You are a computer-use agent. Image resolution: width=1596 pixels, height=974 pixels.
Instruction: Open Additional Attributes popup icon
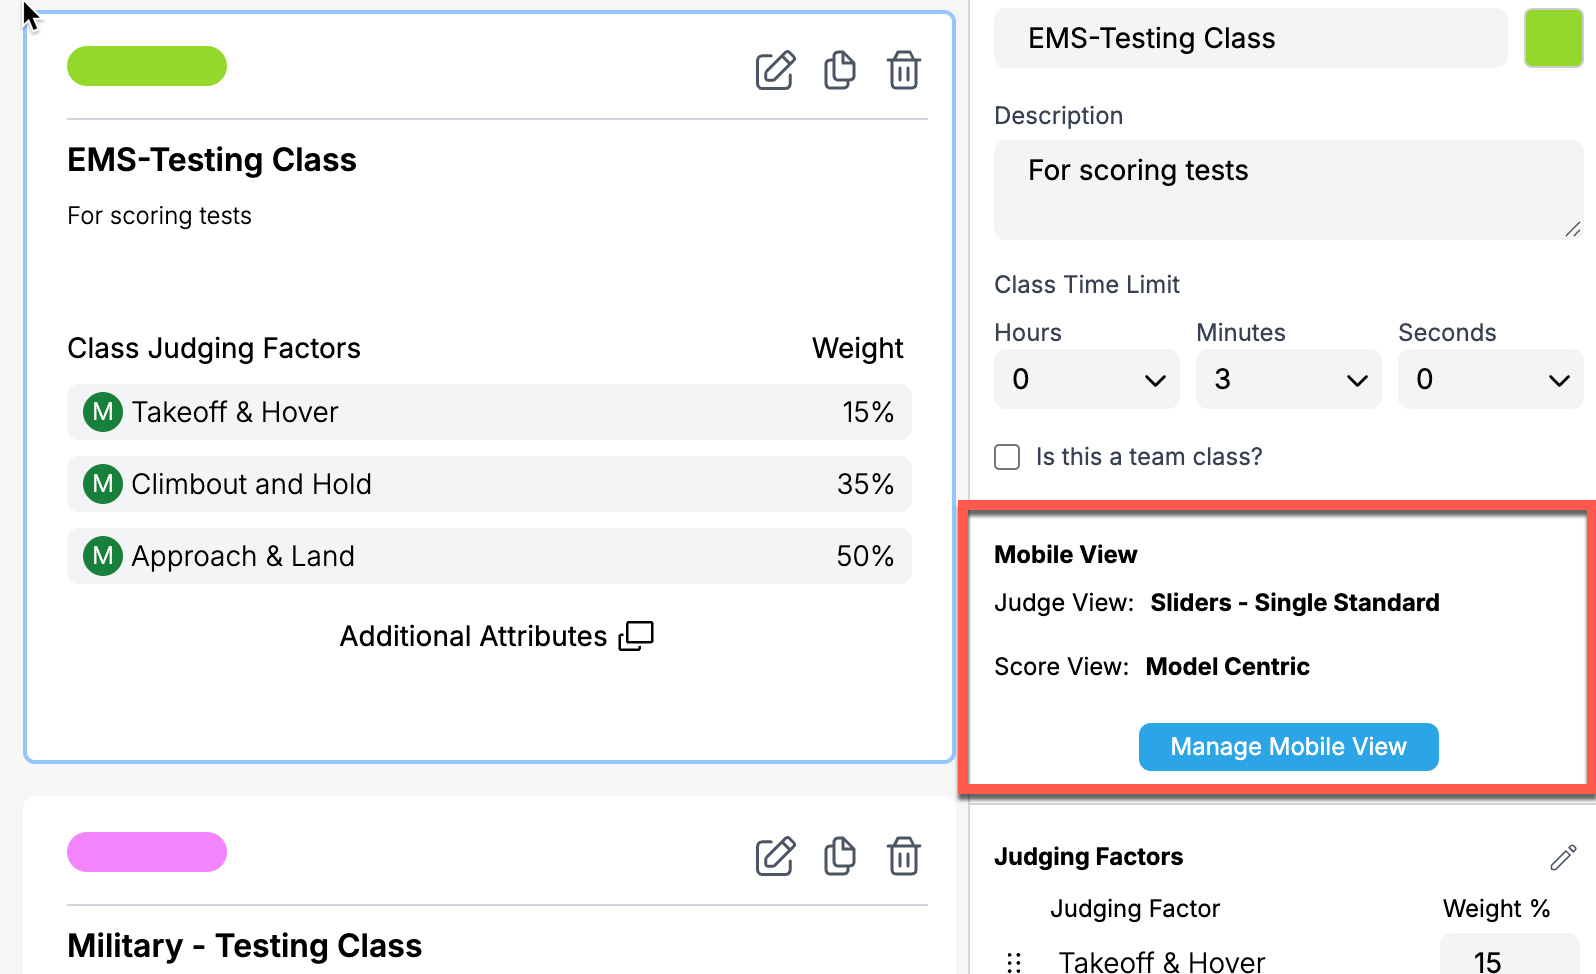636,636
